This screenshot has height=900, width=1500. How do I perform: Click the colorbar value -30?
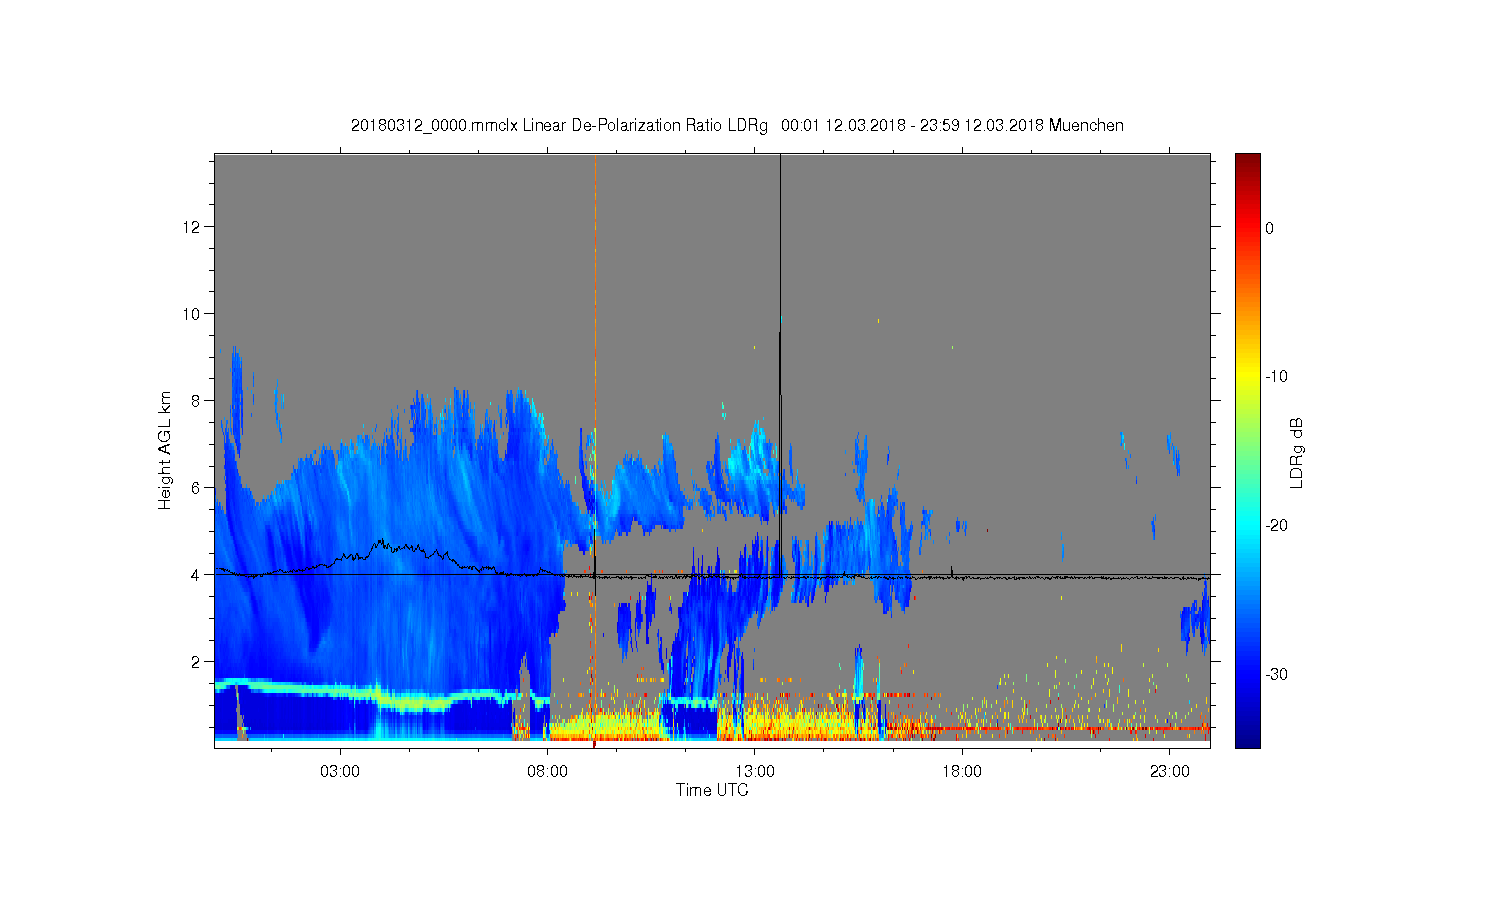click(1276, 675)
